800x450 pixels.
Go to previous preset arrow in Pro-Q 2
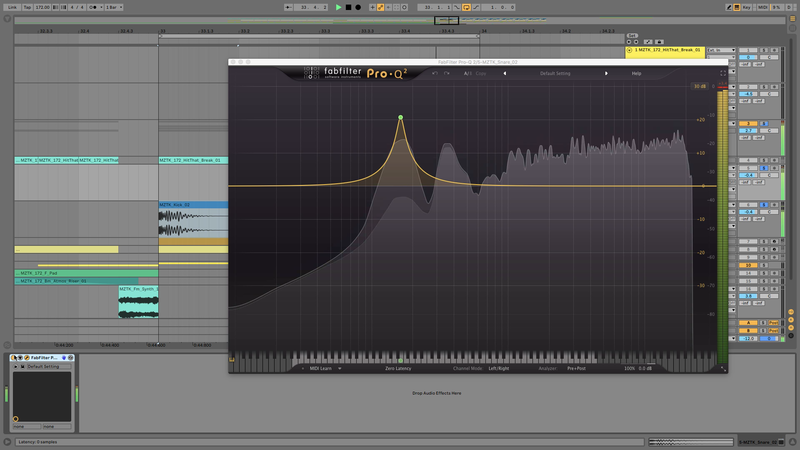pyautogui.click(x=505, y=73)
